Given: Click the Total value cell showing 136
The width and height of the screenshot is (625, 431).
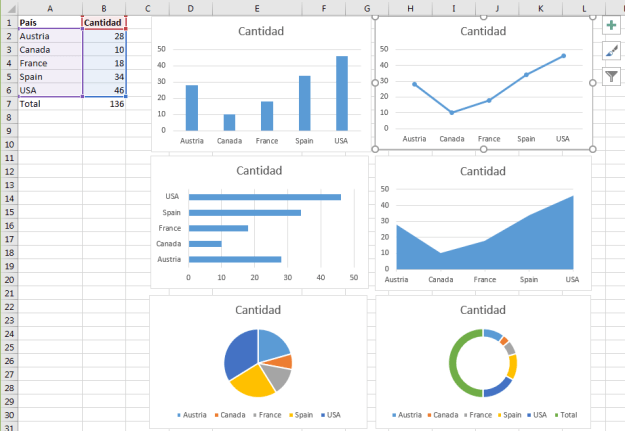Looking at the screenshot, I should click(104, 103).
